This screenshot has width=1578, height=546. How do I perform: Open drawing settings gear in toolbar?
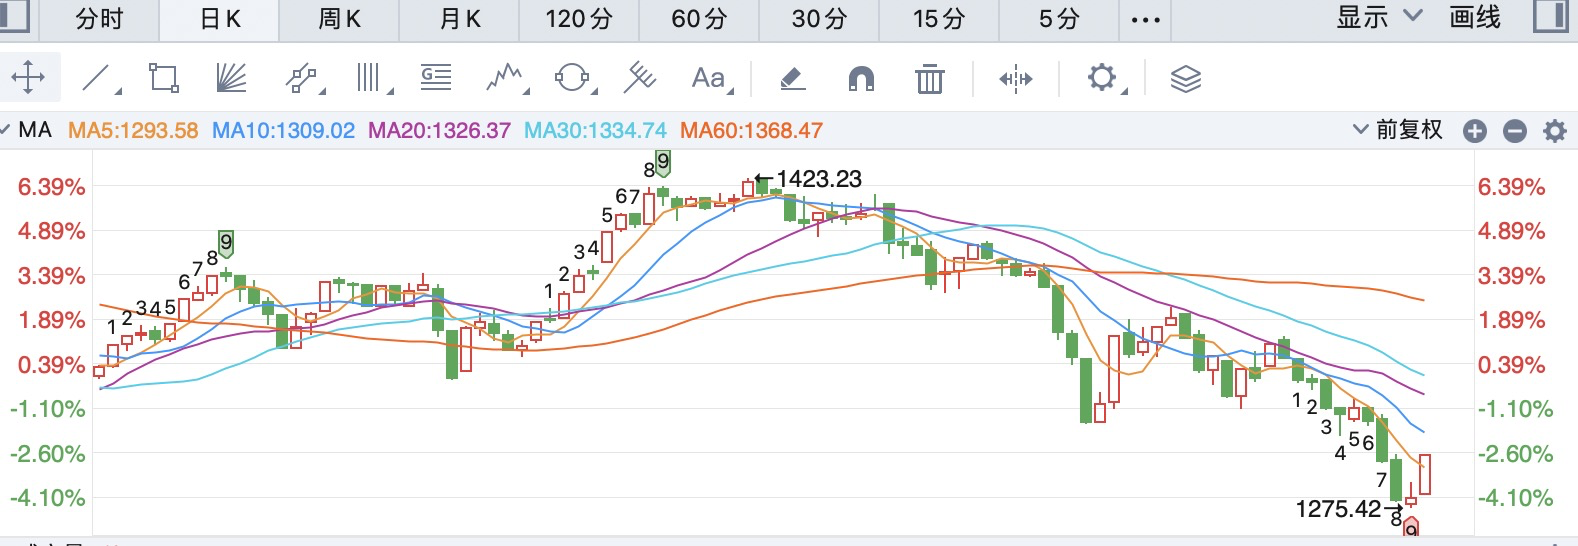coord(1102,77)
